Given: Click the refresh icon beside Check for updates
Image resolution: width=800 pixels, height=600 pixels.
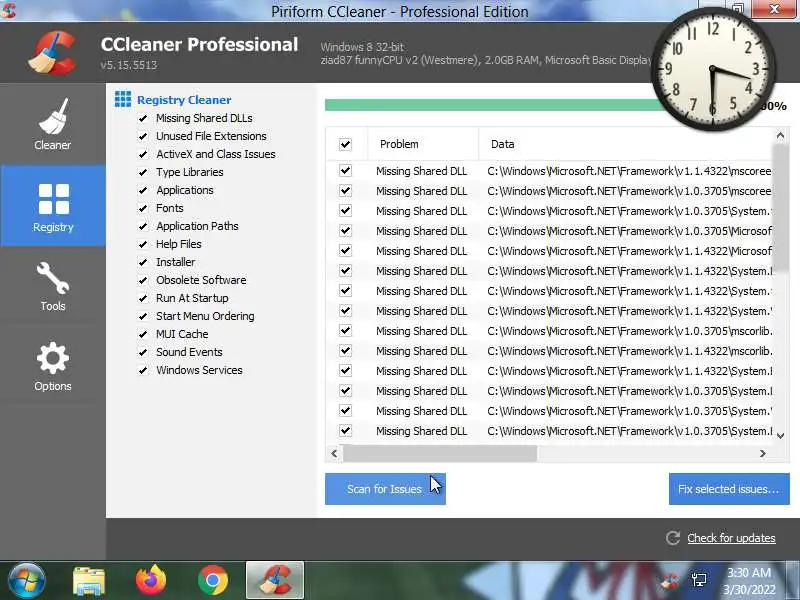Looking at the screenshot, I should (673, 538).
